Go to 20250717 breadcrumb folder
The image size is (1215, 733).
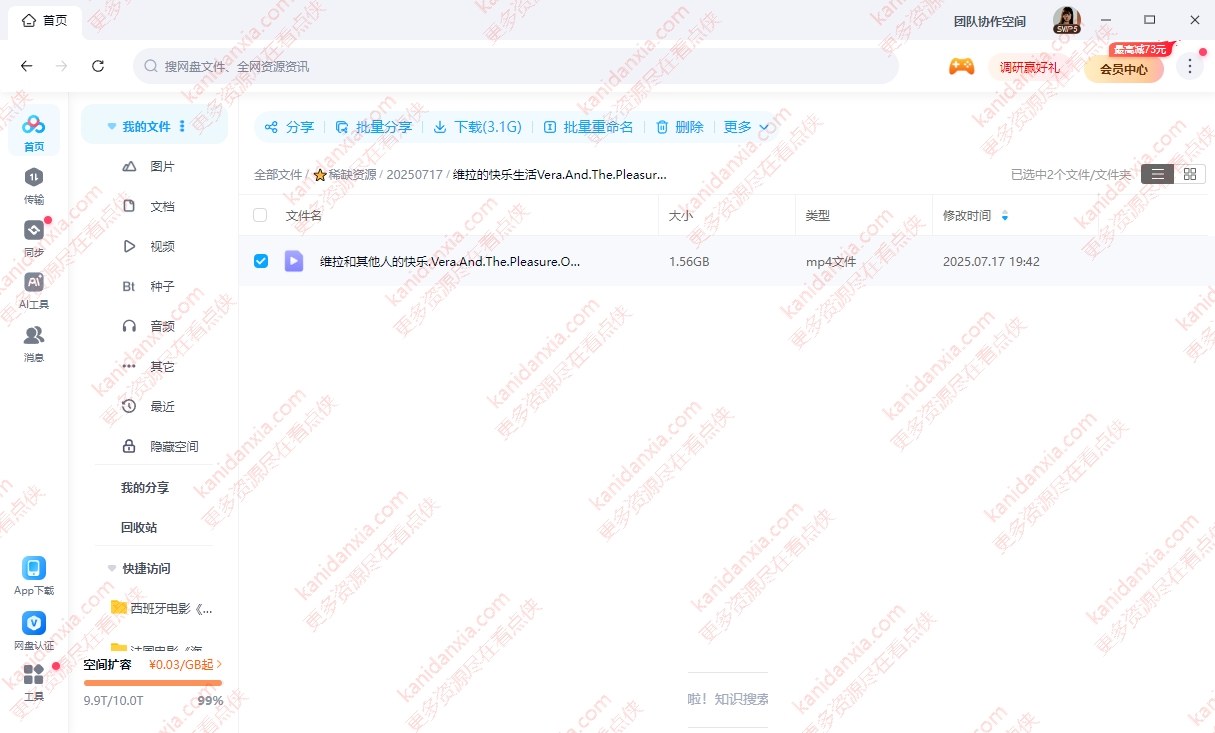tap(414, 174)
